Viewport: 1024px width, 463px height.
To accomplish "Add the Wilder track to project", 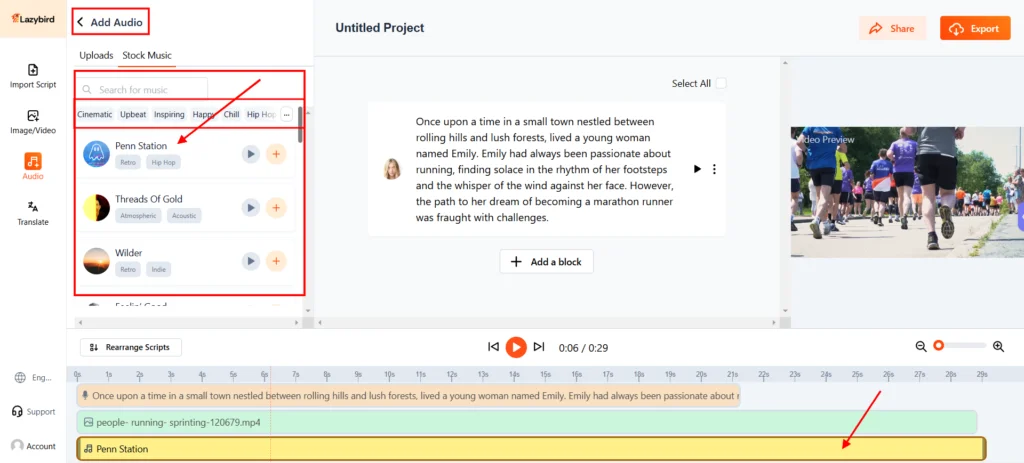I will [276, 261].
